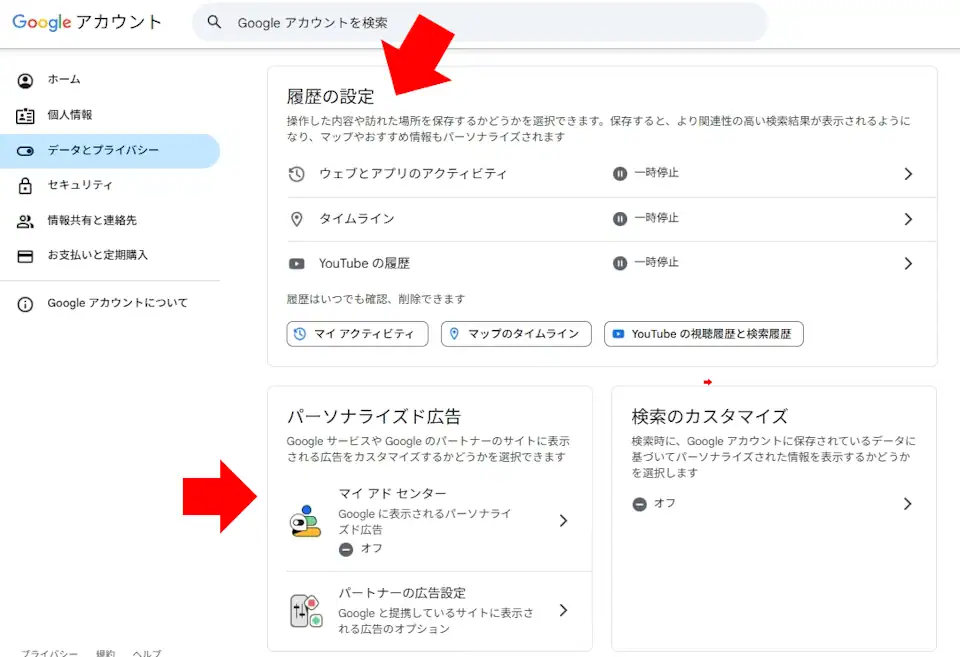
Task: Expand ウェブとアプリのアクティビティ chevron arrow
Action: click(908, 174)
